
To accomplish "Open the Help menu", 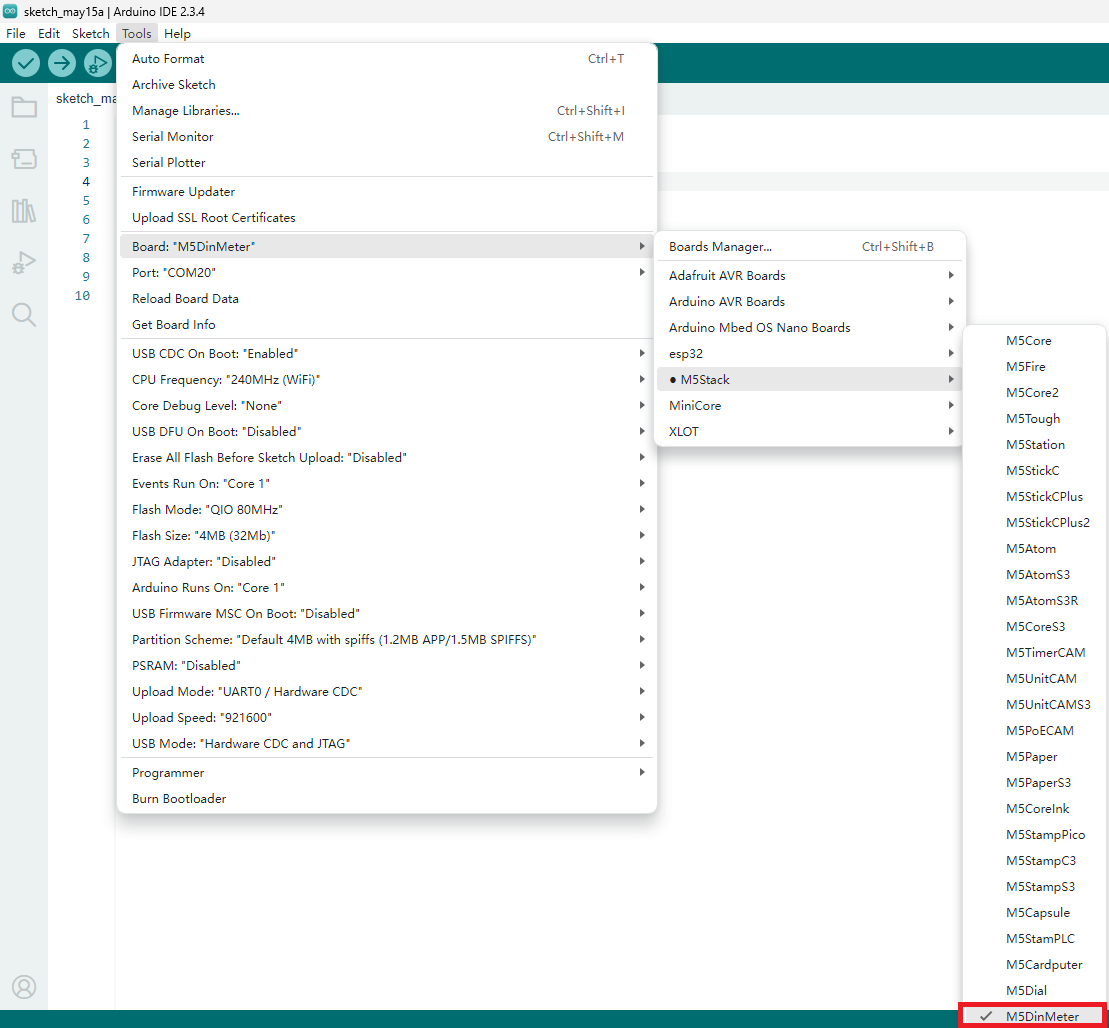I will pyautogui.click(x=177, y=33).
